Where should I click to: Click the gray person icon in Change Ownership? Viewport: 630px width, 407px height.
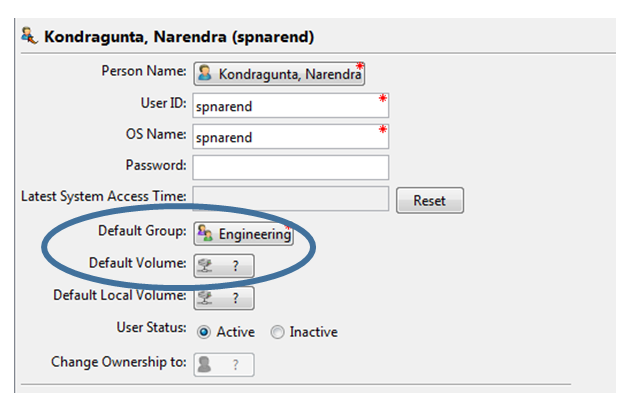[x=205, y=364]
